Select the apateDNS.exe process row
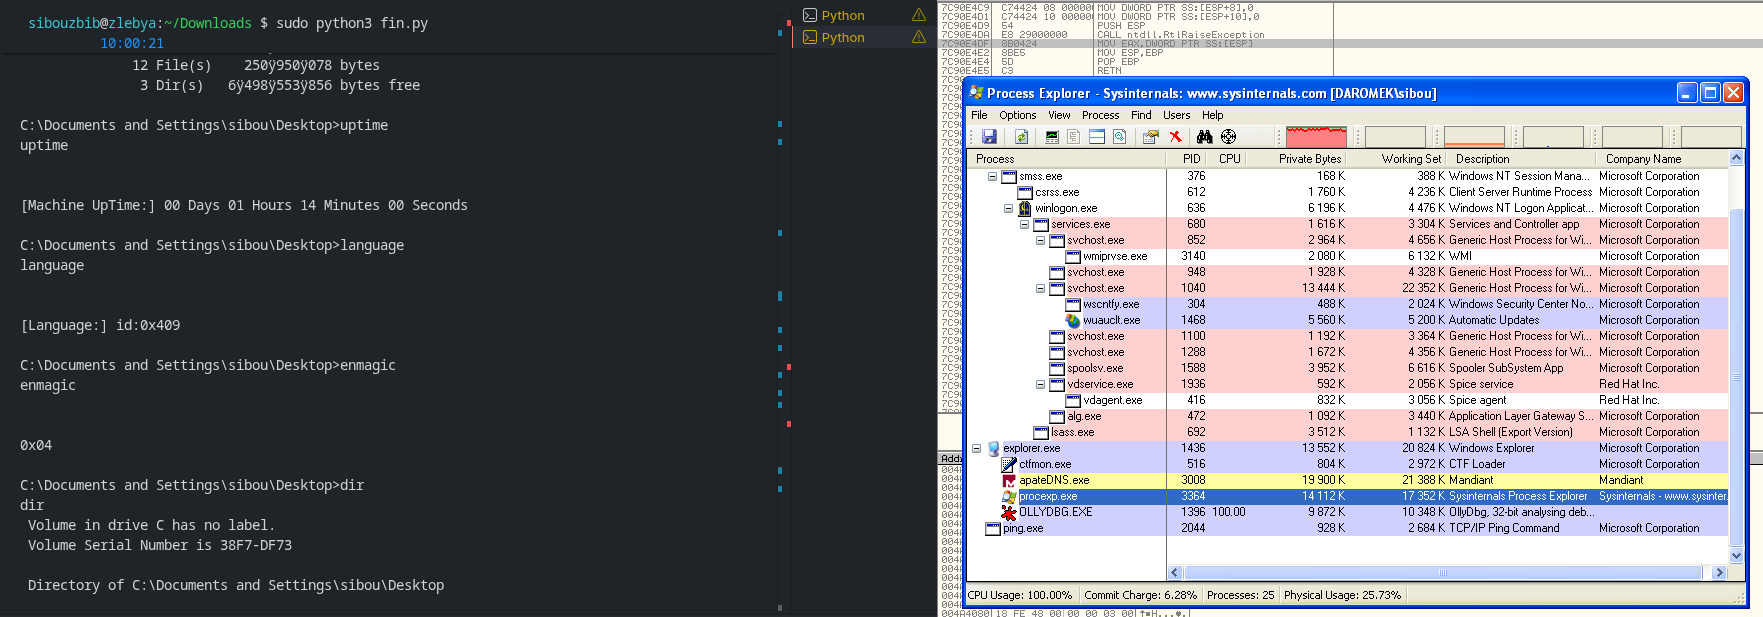Image resolution: width=1763 pixels, height=617 pixels. (x=1054, y=480)
